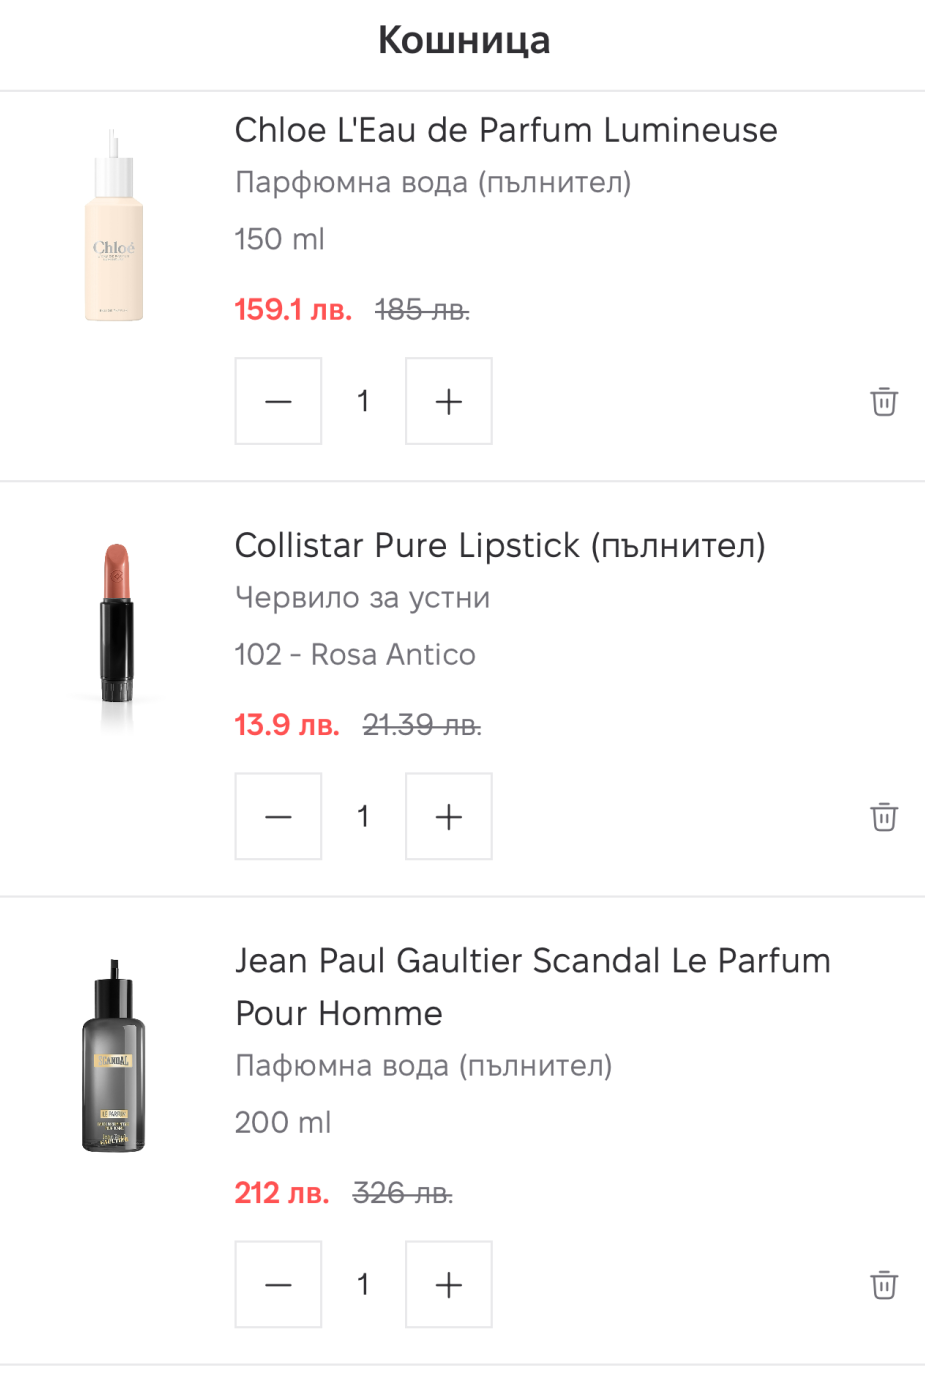This screenshot has height=1375, width=925.
Task: Open Collistar Pure Lipstick product title
Action: click(500, 545)
